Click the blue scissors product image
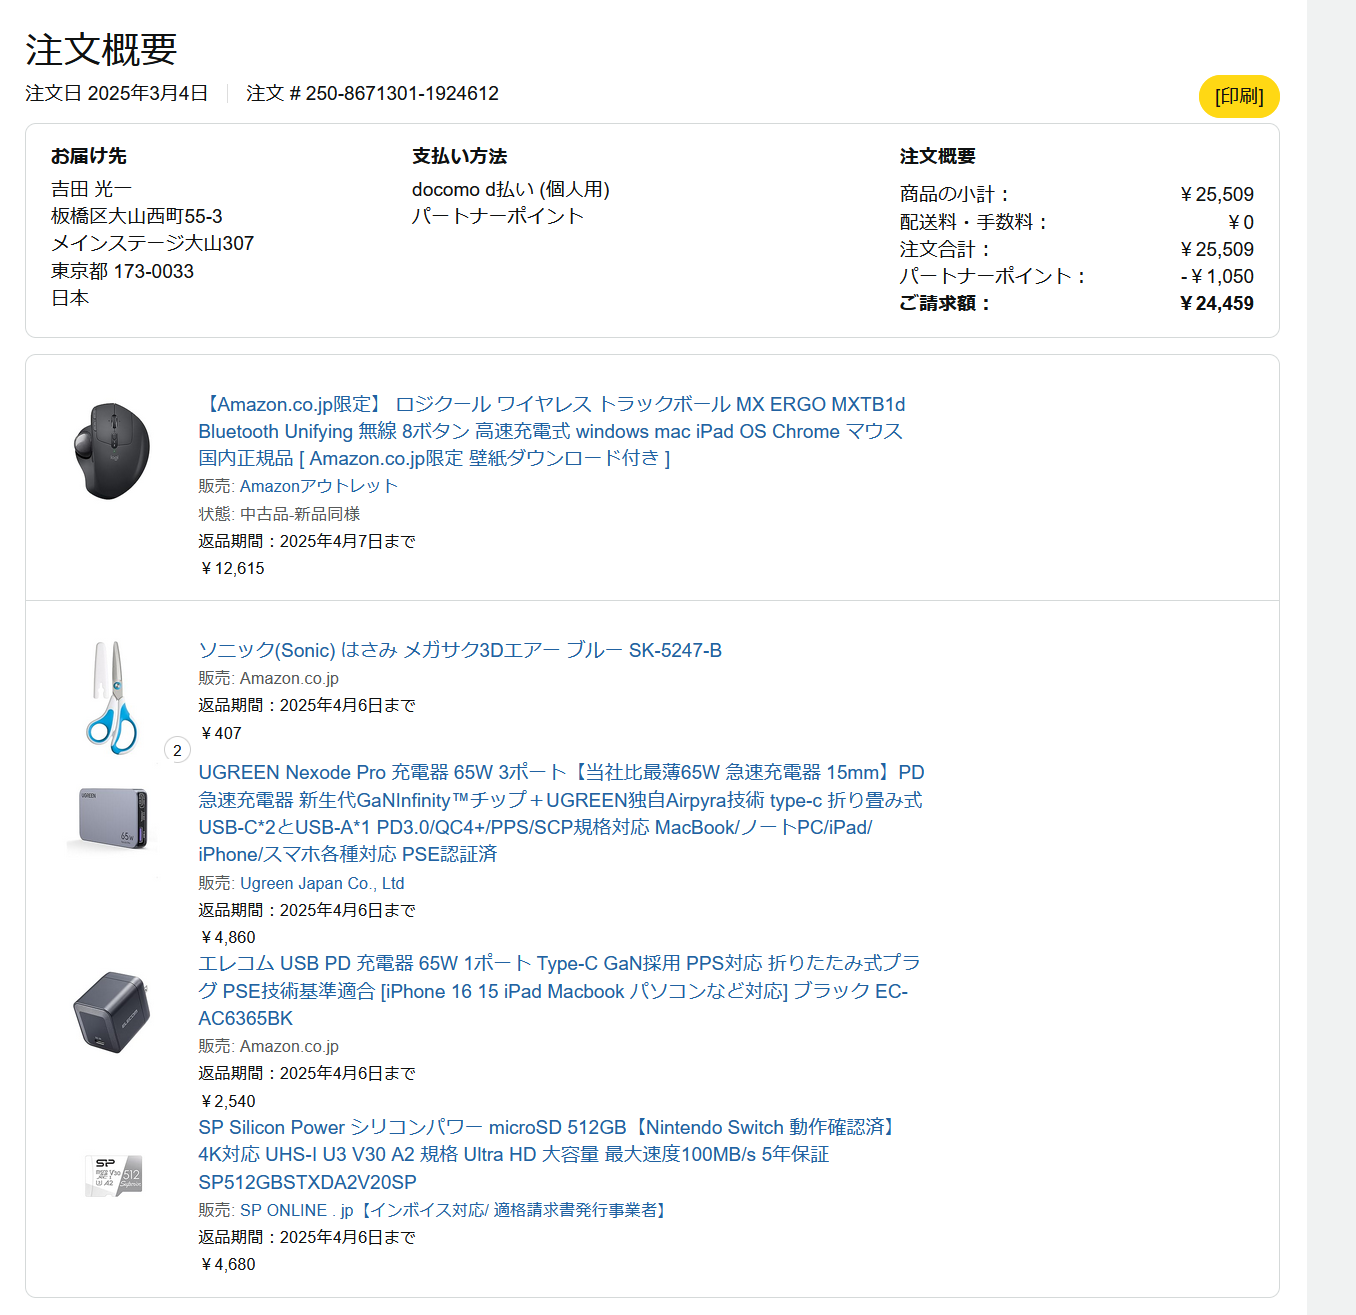The width and height of the screenshot is (1356, 1315). point(112,697)
